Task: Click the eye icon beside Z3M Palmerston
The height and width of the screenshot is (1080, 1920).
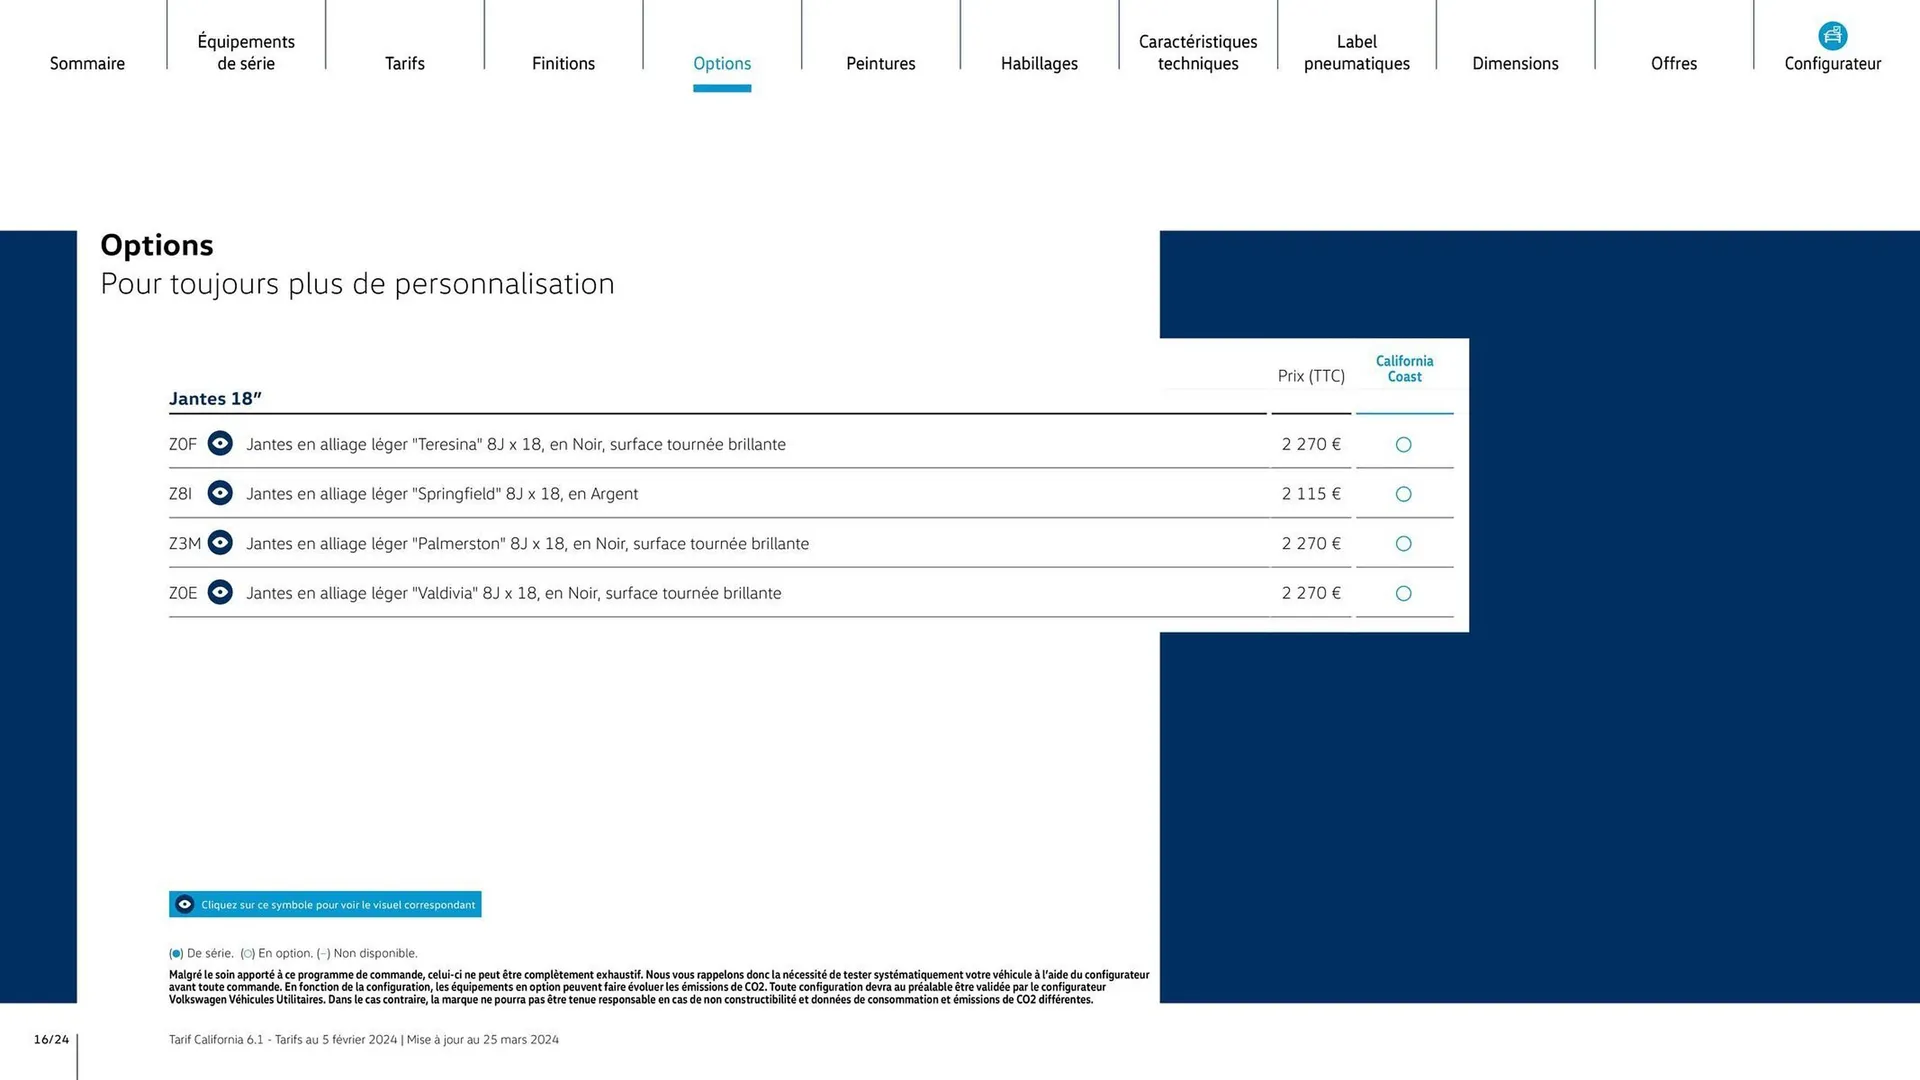Action: [220, 543]
